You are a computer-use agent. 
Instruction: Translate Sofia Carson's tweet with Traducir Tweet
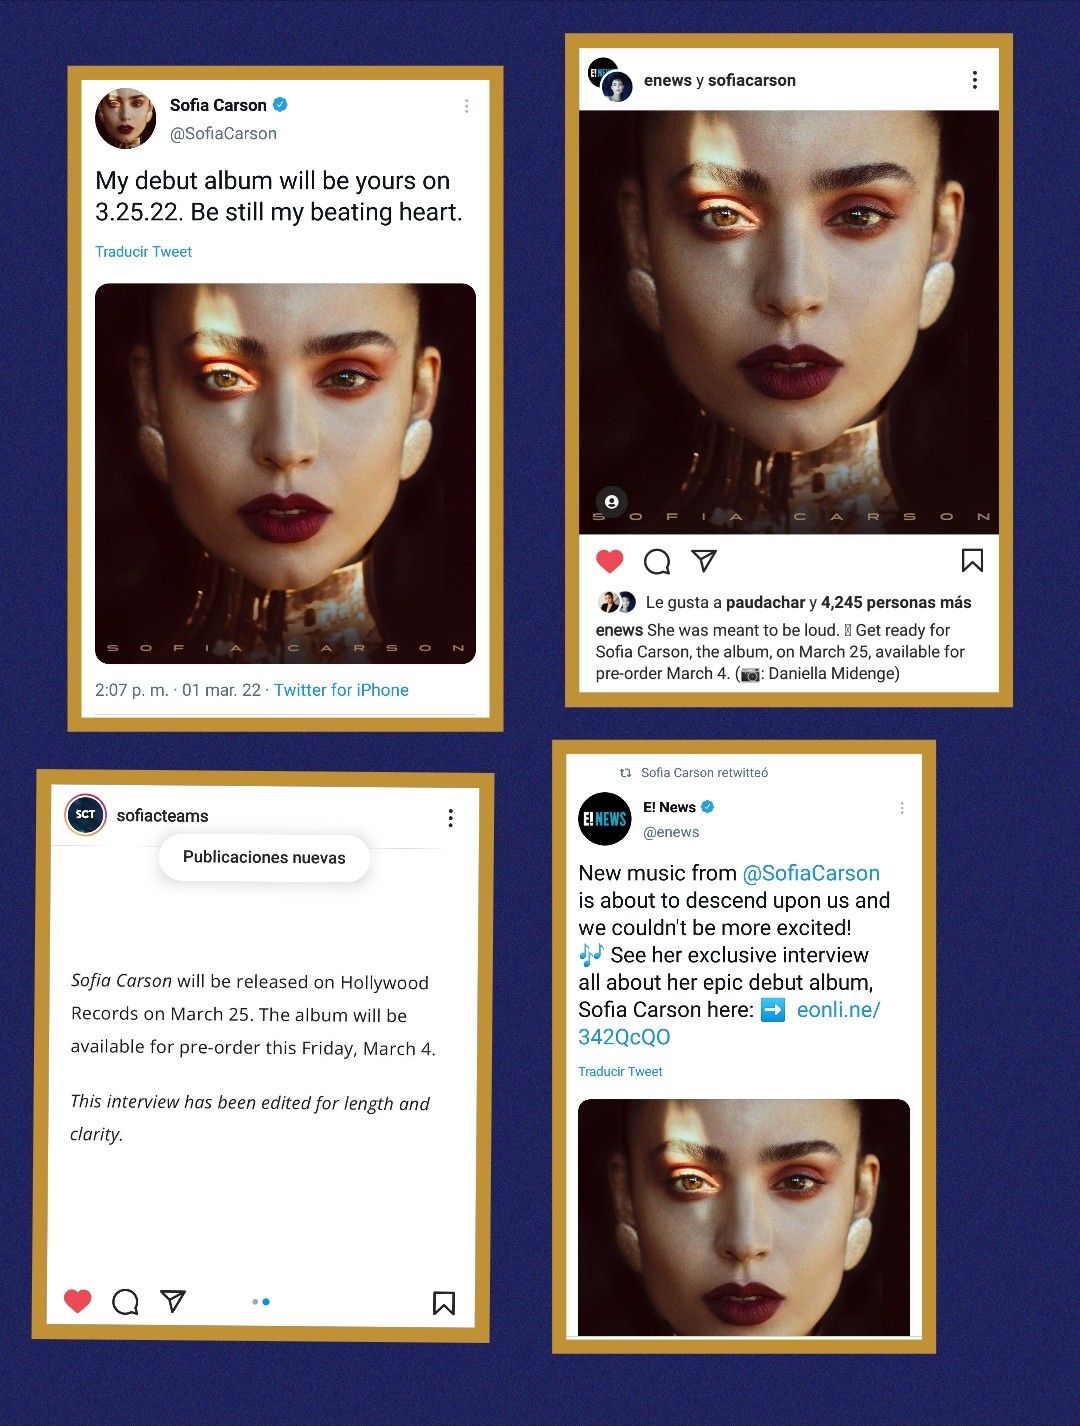coord(143,252)
